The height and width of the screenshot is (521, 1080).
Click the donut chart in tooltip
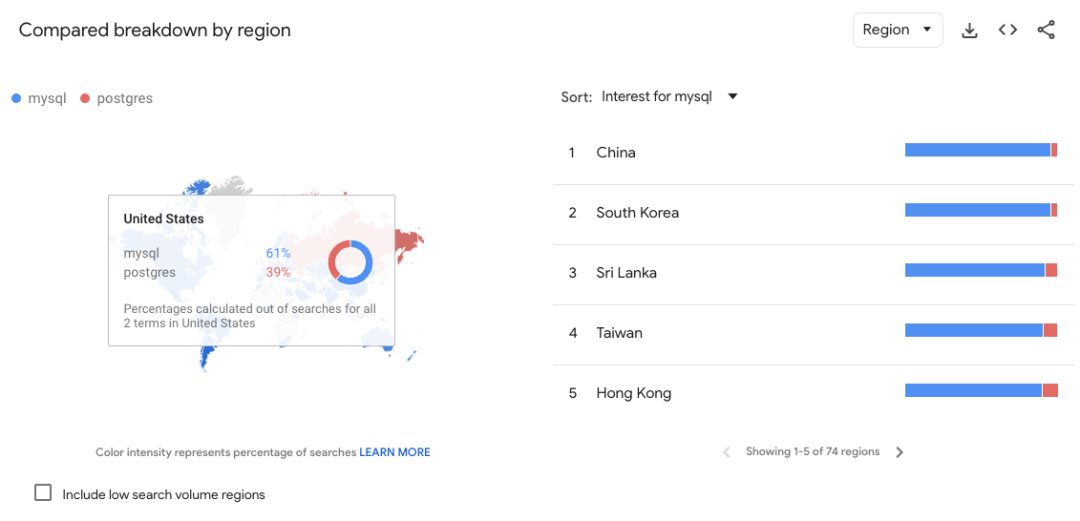coord(350,262)
